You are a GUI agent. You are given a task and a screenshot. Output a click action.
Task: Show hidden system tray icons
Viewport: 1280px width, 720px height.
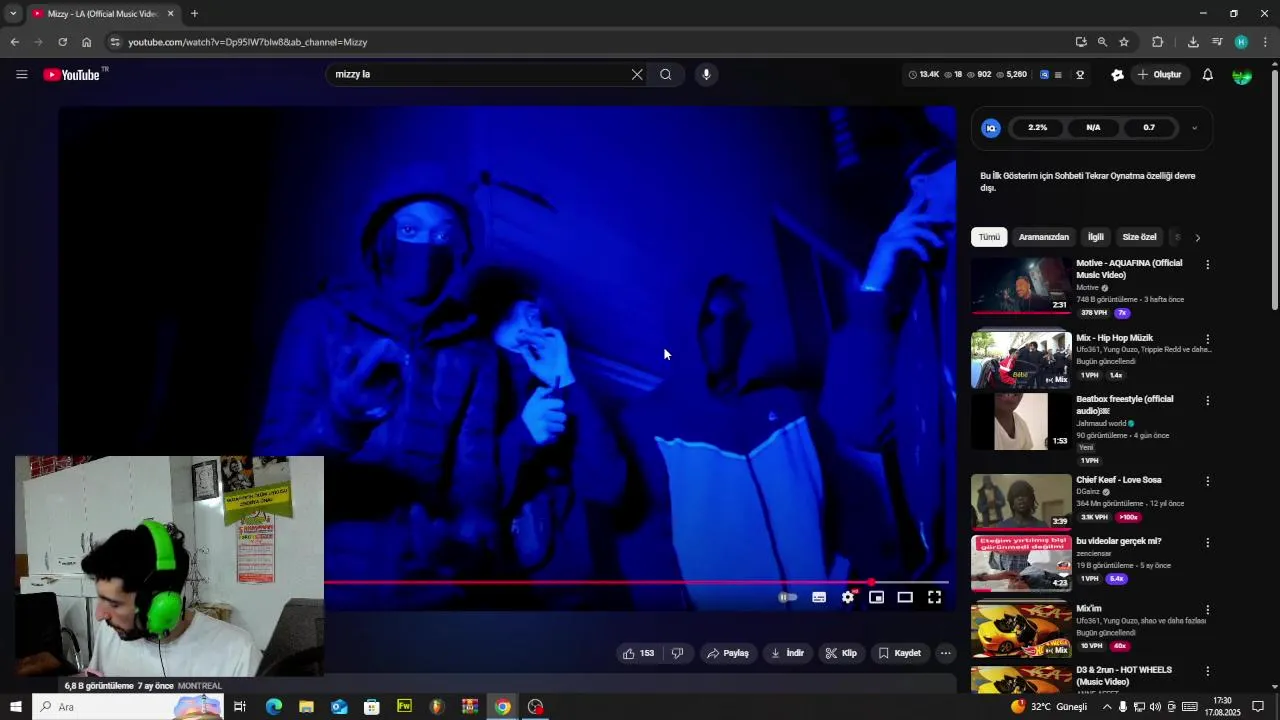coord(1106,707)
